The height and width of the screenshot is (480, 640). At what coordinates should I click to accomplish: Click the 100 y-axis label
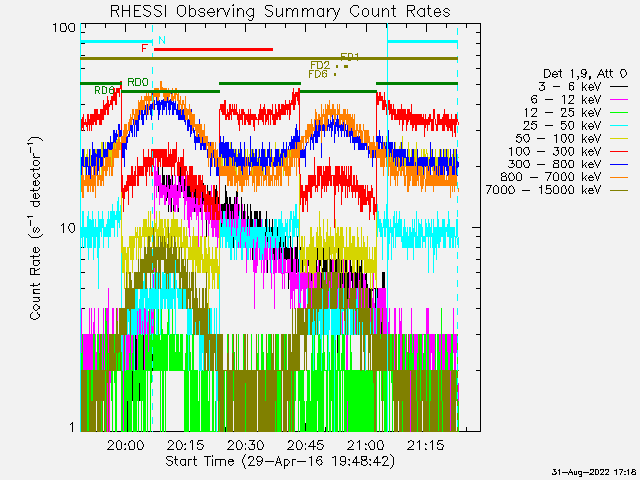64,28
